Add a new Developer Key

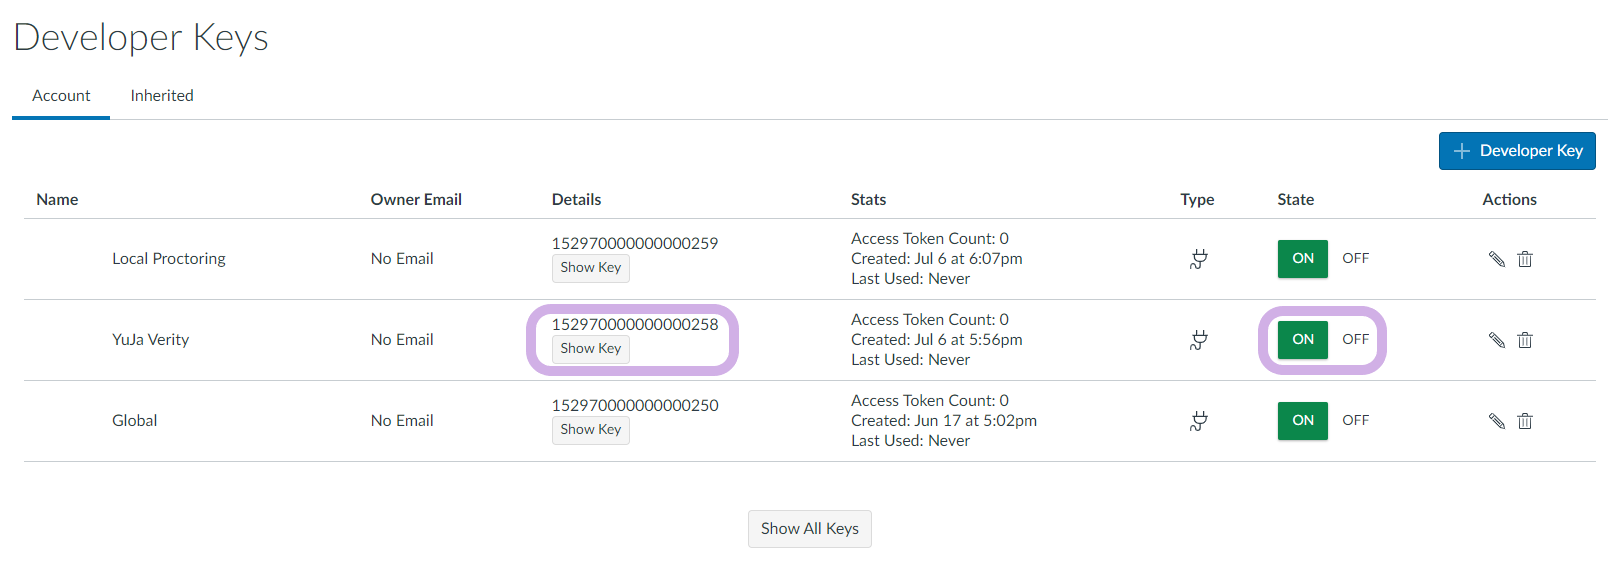tap(1517, 151)
